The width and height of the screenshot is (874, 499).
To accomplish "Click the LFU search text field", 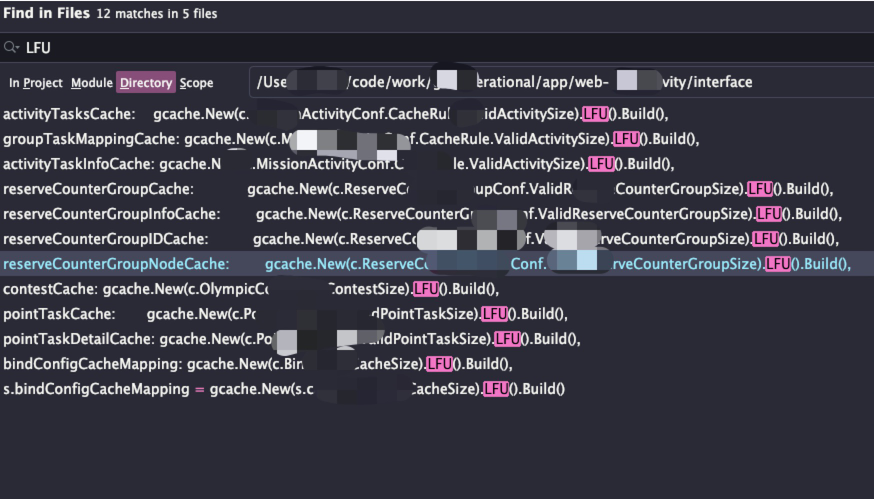I will [x=400, y=48].
